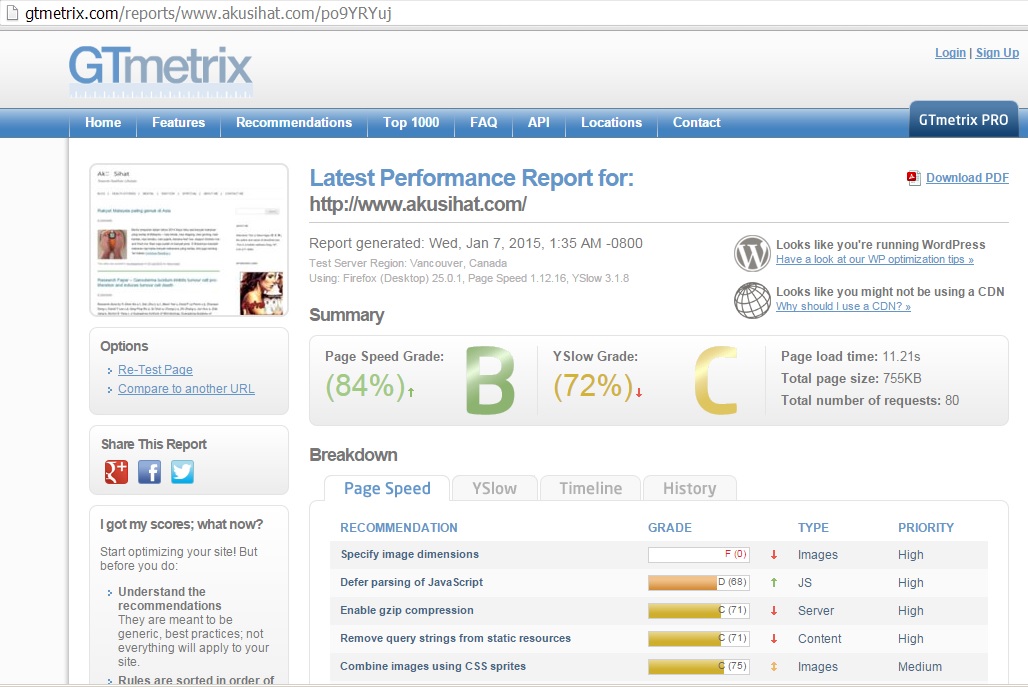Click the Report generated date text

click(476, 243)
